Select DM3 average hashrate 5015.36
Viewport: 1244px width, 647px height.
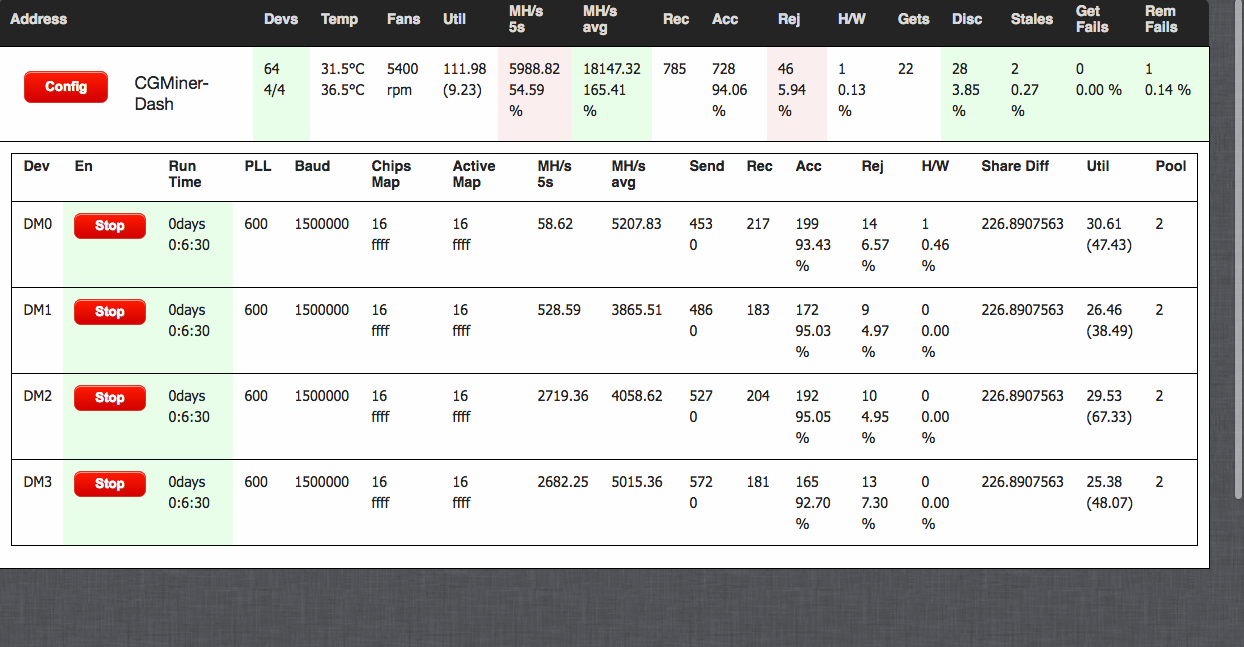(637, 482)
